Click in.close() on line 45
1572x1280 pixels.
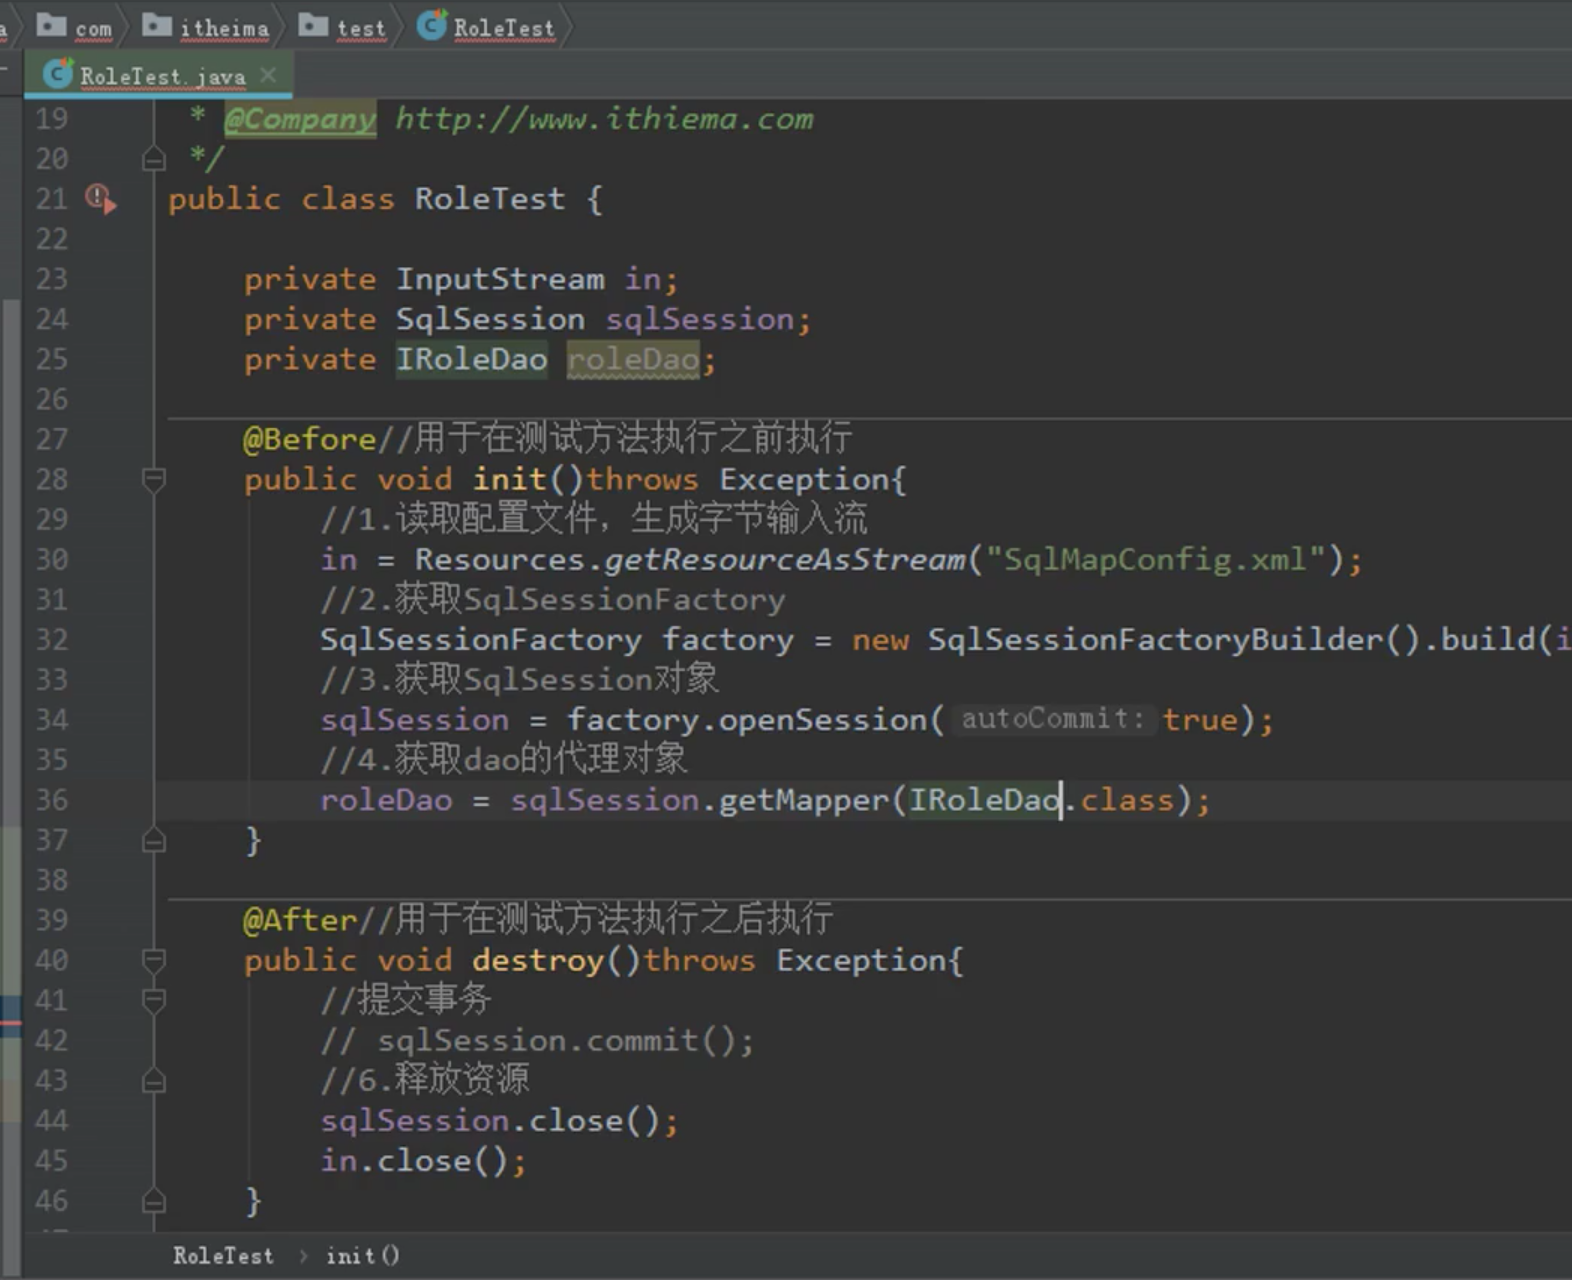[x=423, y=1161]
